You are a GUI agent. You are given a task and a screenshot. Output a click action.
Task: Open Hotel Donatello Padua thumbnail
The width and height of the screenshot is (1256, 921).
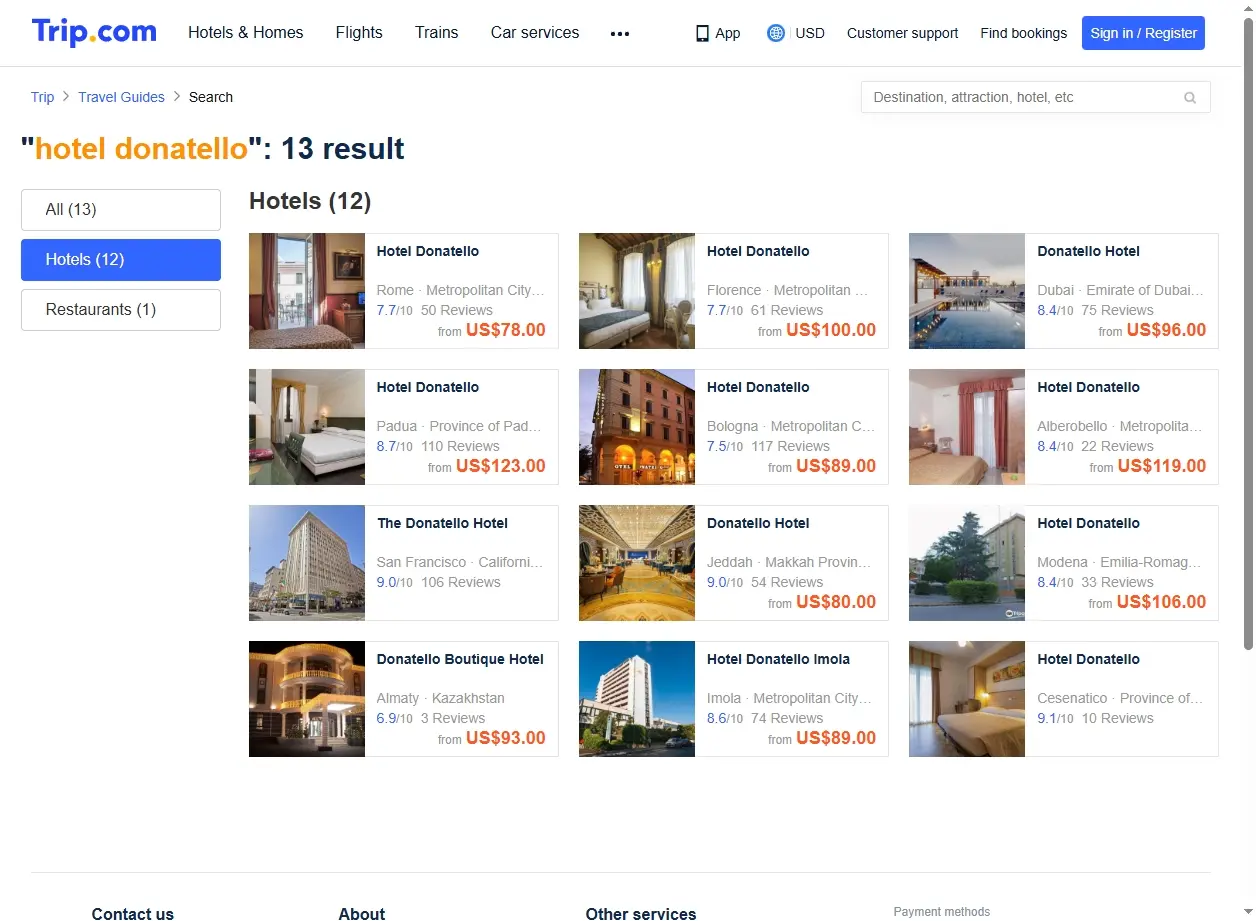click(307, 427)
